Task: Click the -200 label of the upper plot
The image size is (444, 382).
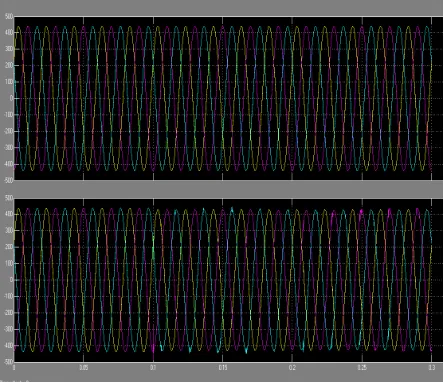Action: [8, 131]
